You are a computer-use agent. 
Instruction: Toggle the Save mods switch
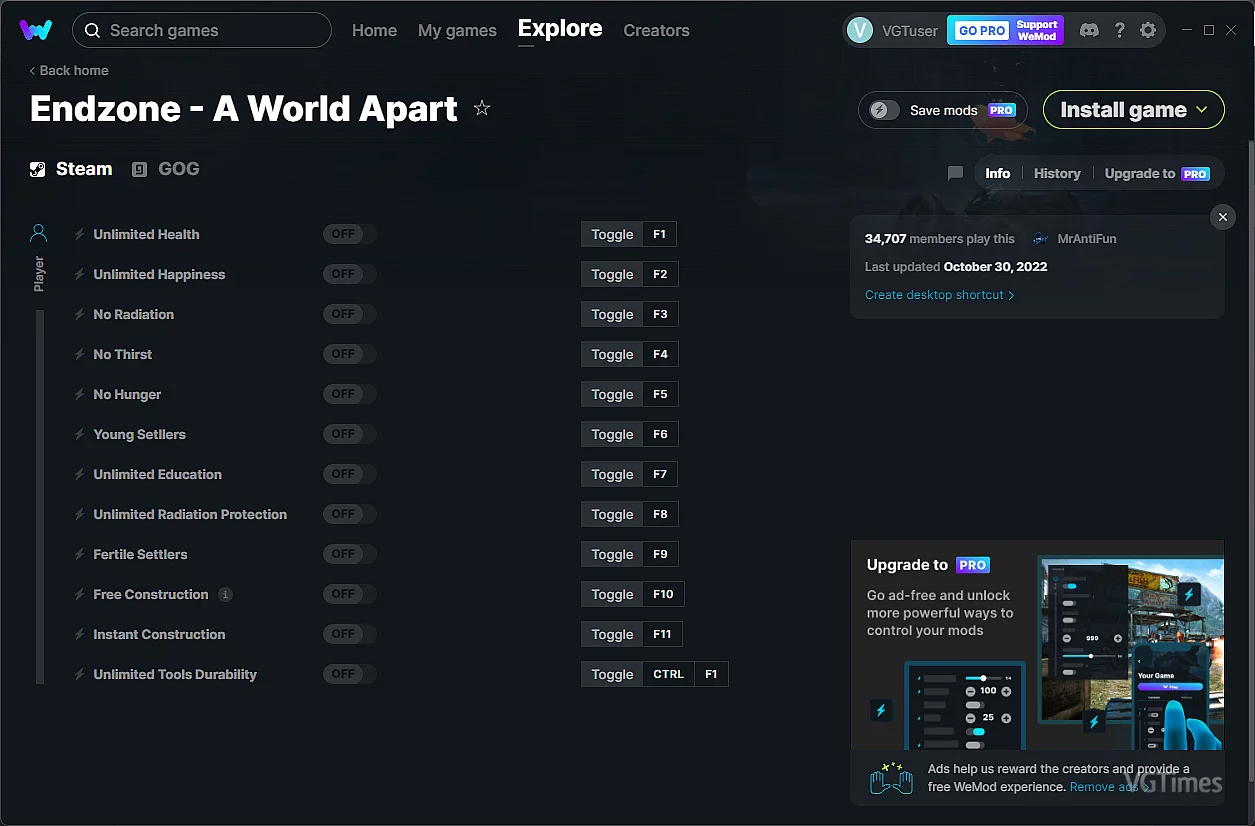point(884,110)
